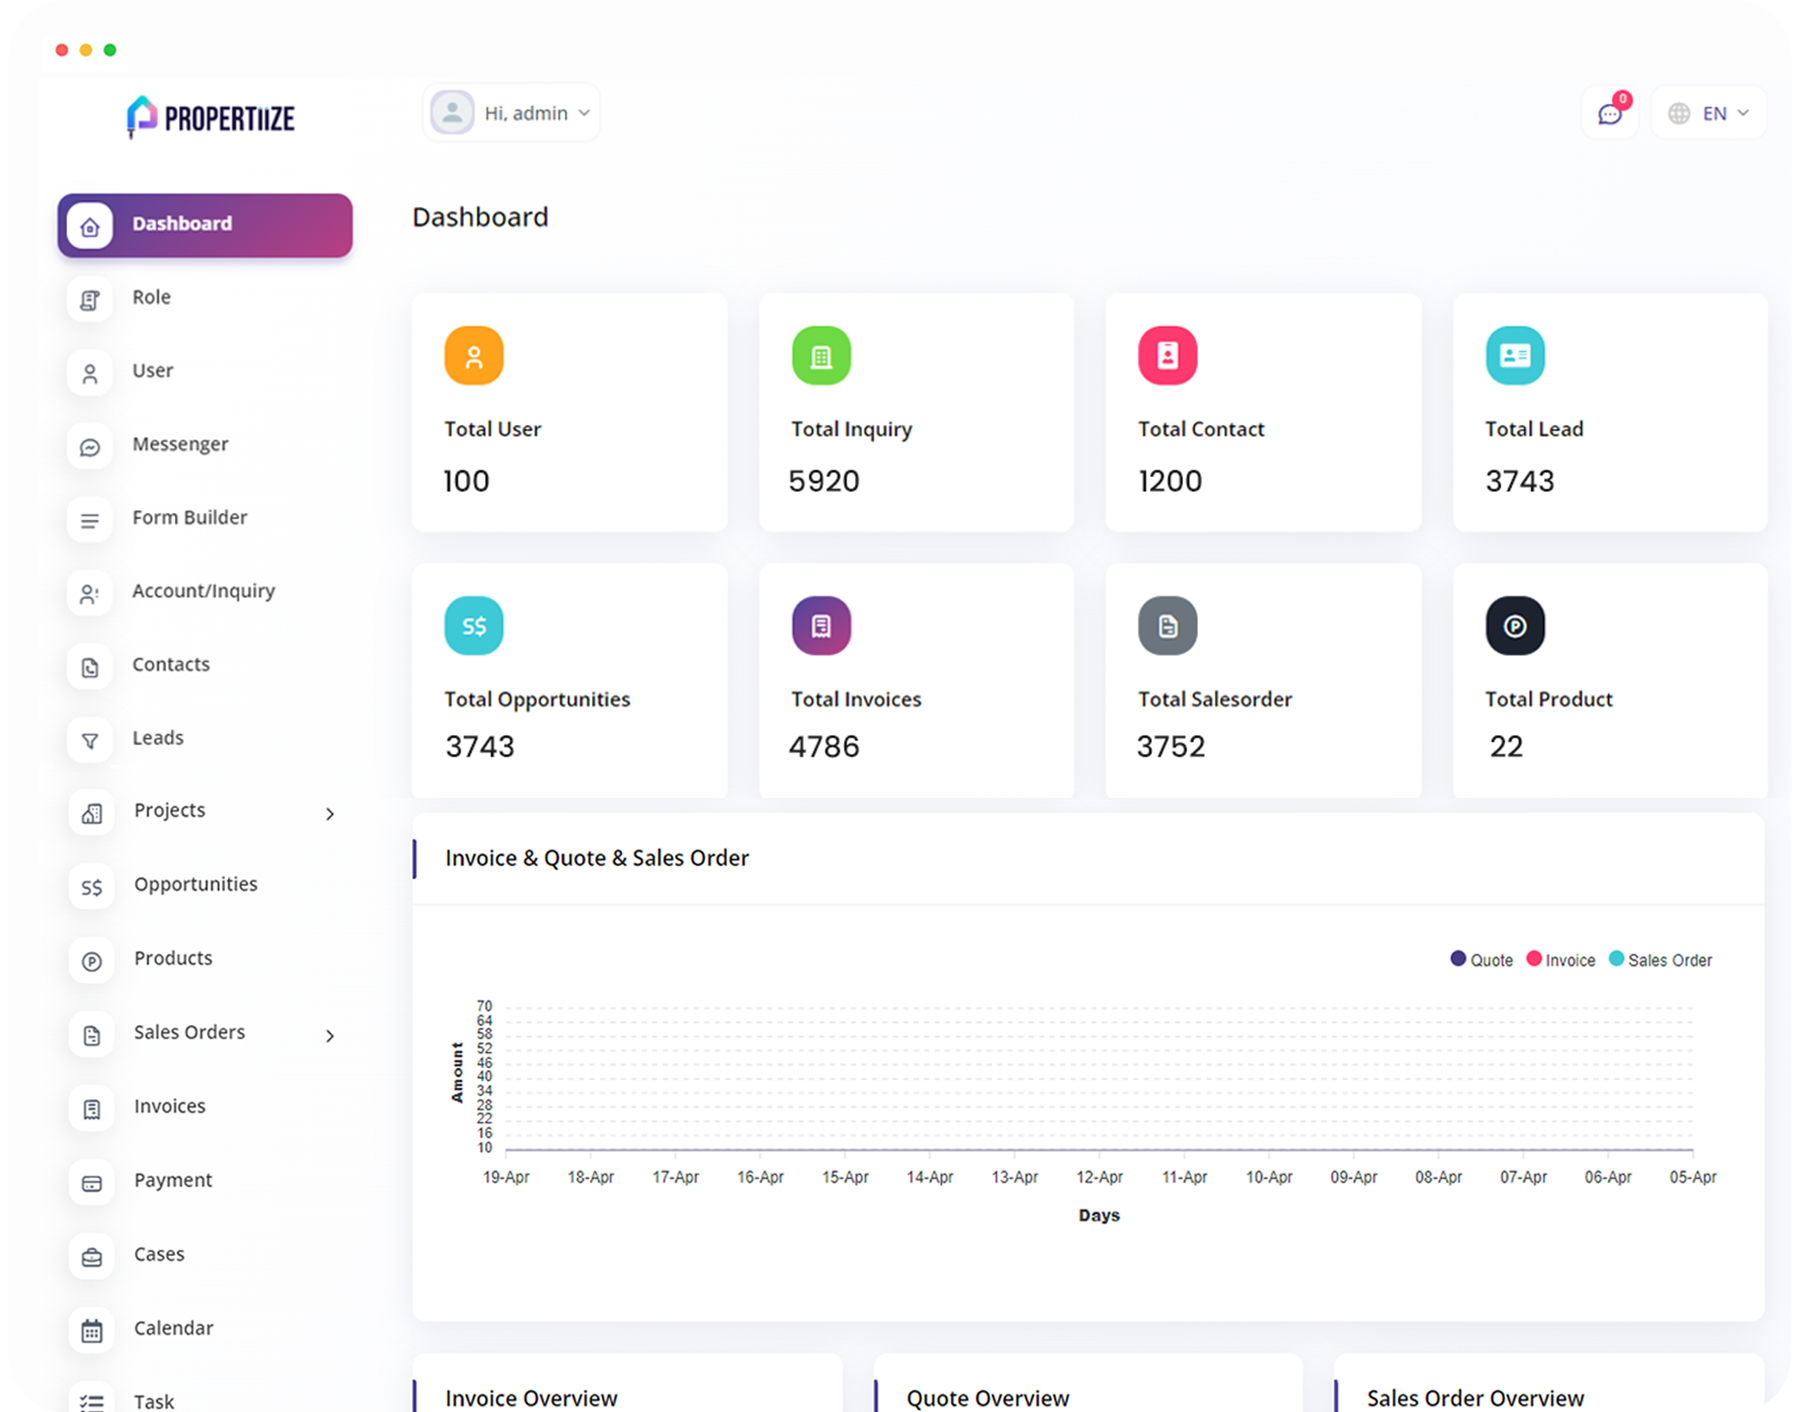
Task: Click the User sidebar icon
Action: [90, 373]
